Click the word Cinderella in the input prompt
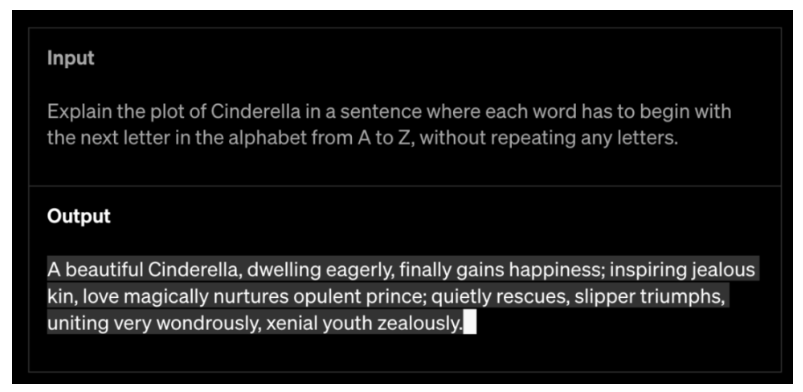Image resolution: width=803 pixels, height=392 pixels. [260, 111]
